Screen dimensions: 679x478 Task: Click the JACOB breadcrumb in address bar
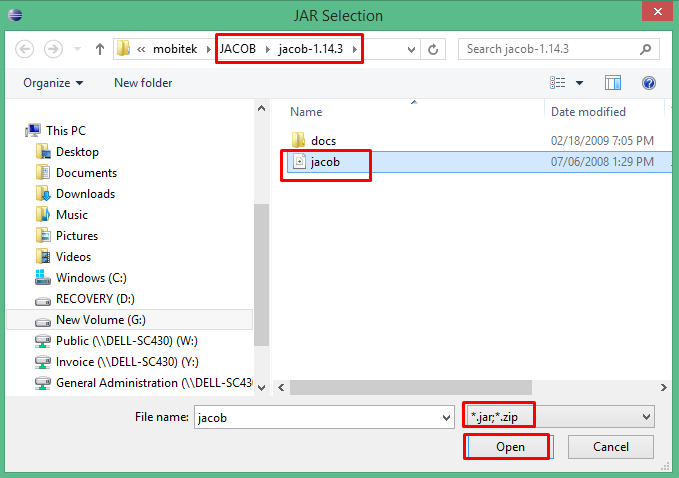pyautogui.click(x=238, y=49)
